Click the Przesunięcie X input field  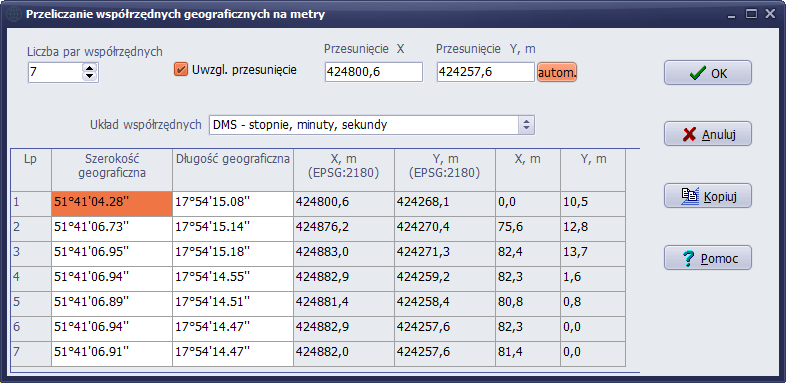pos(374,72)
